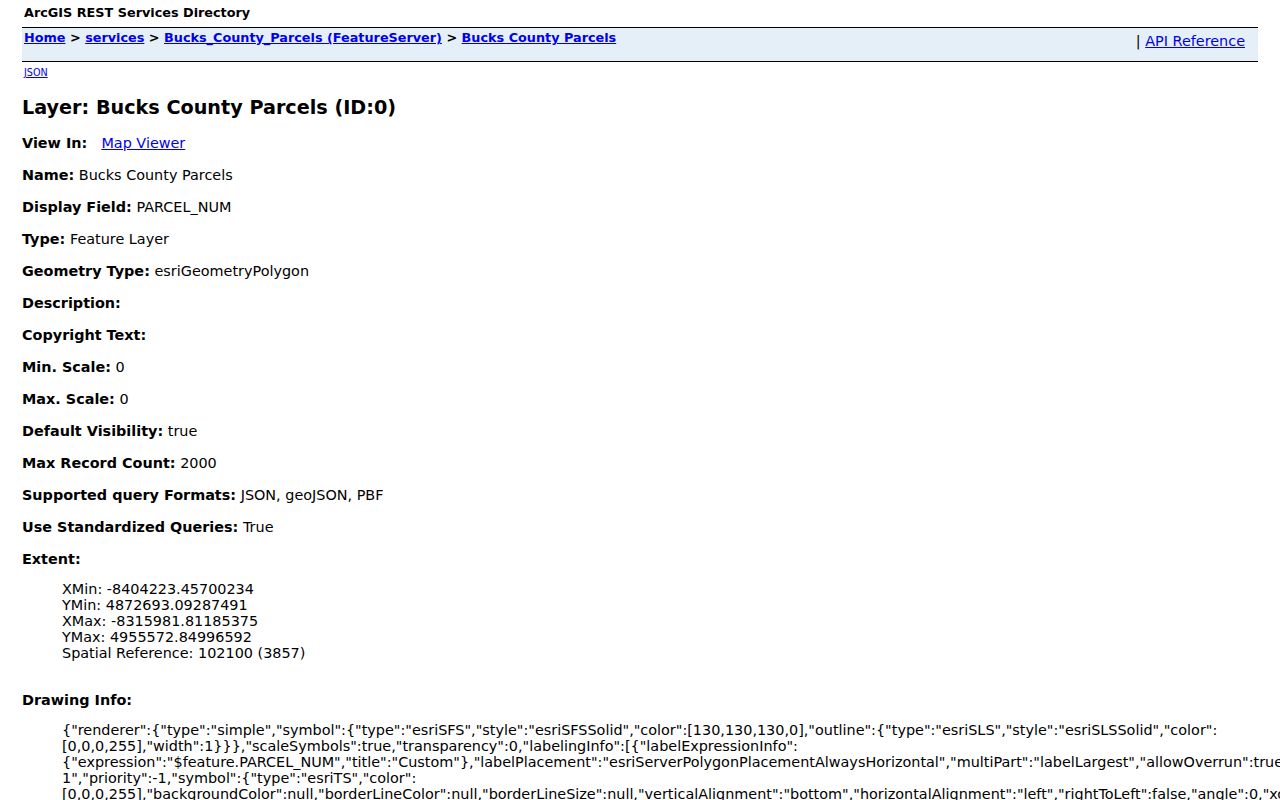Click the Copyright Text label
The width and height of the screenshot is (1280, 800).
[84, 335]
